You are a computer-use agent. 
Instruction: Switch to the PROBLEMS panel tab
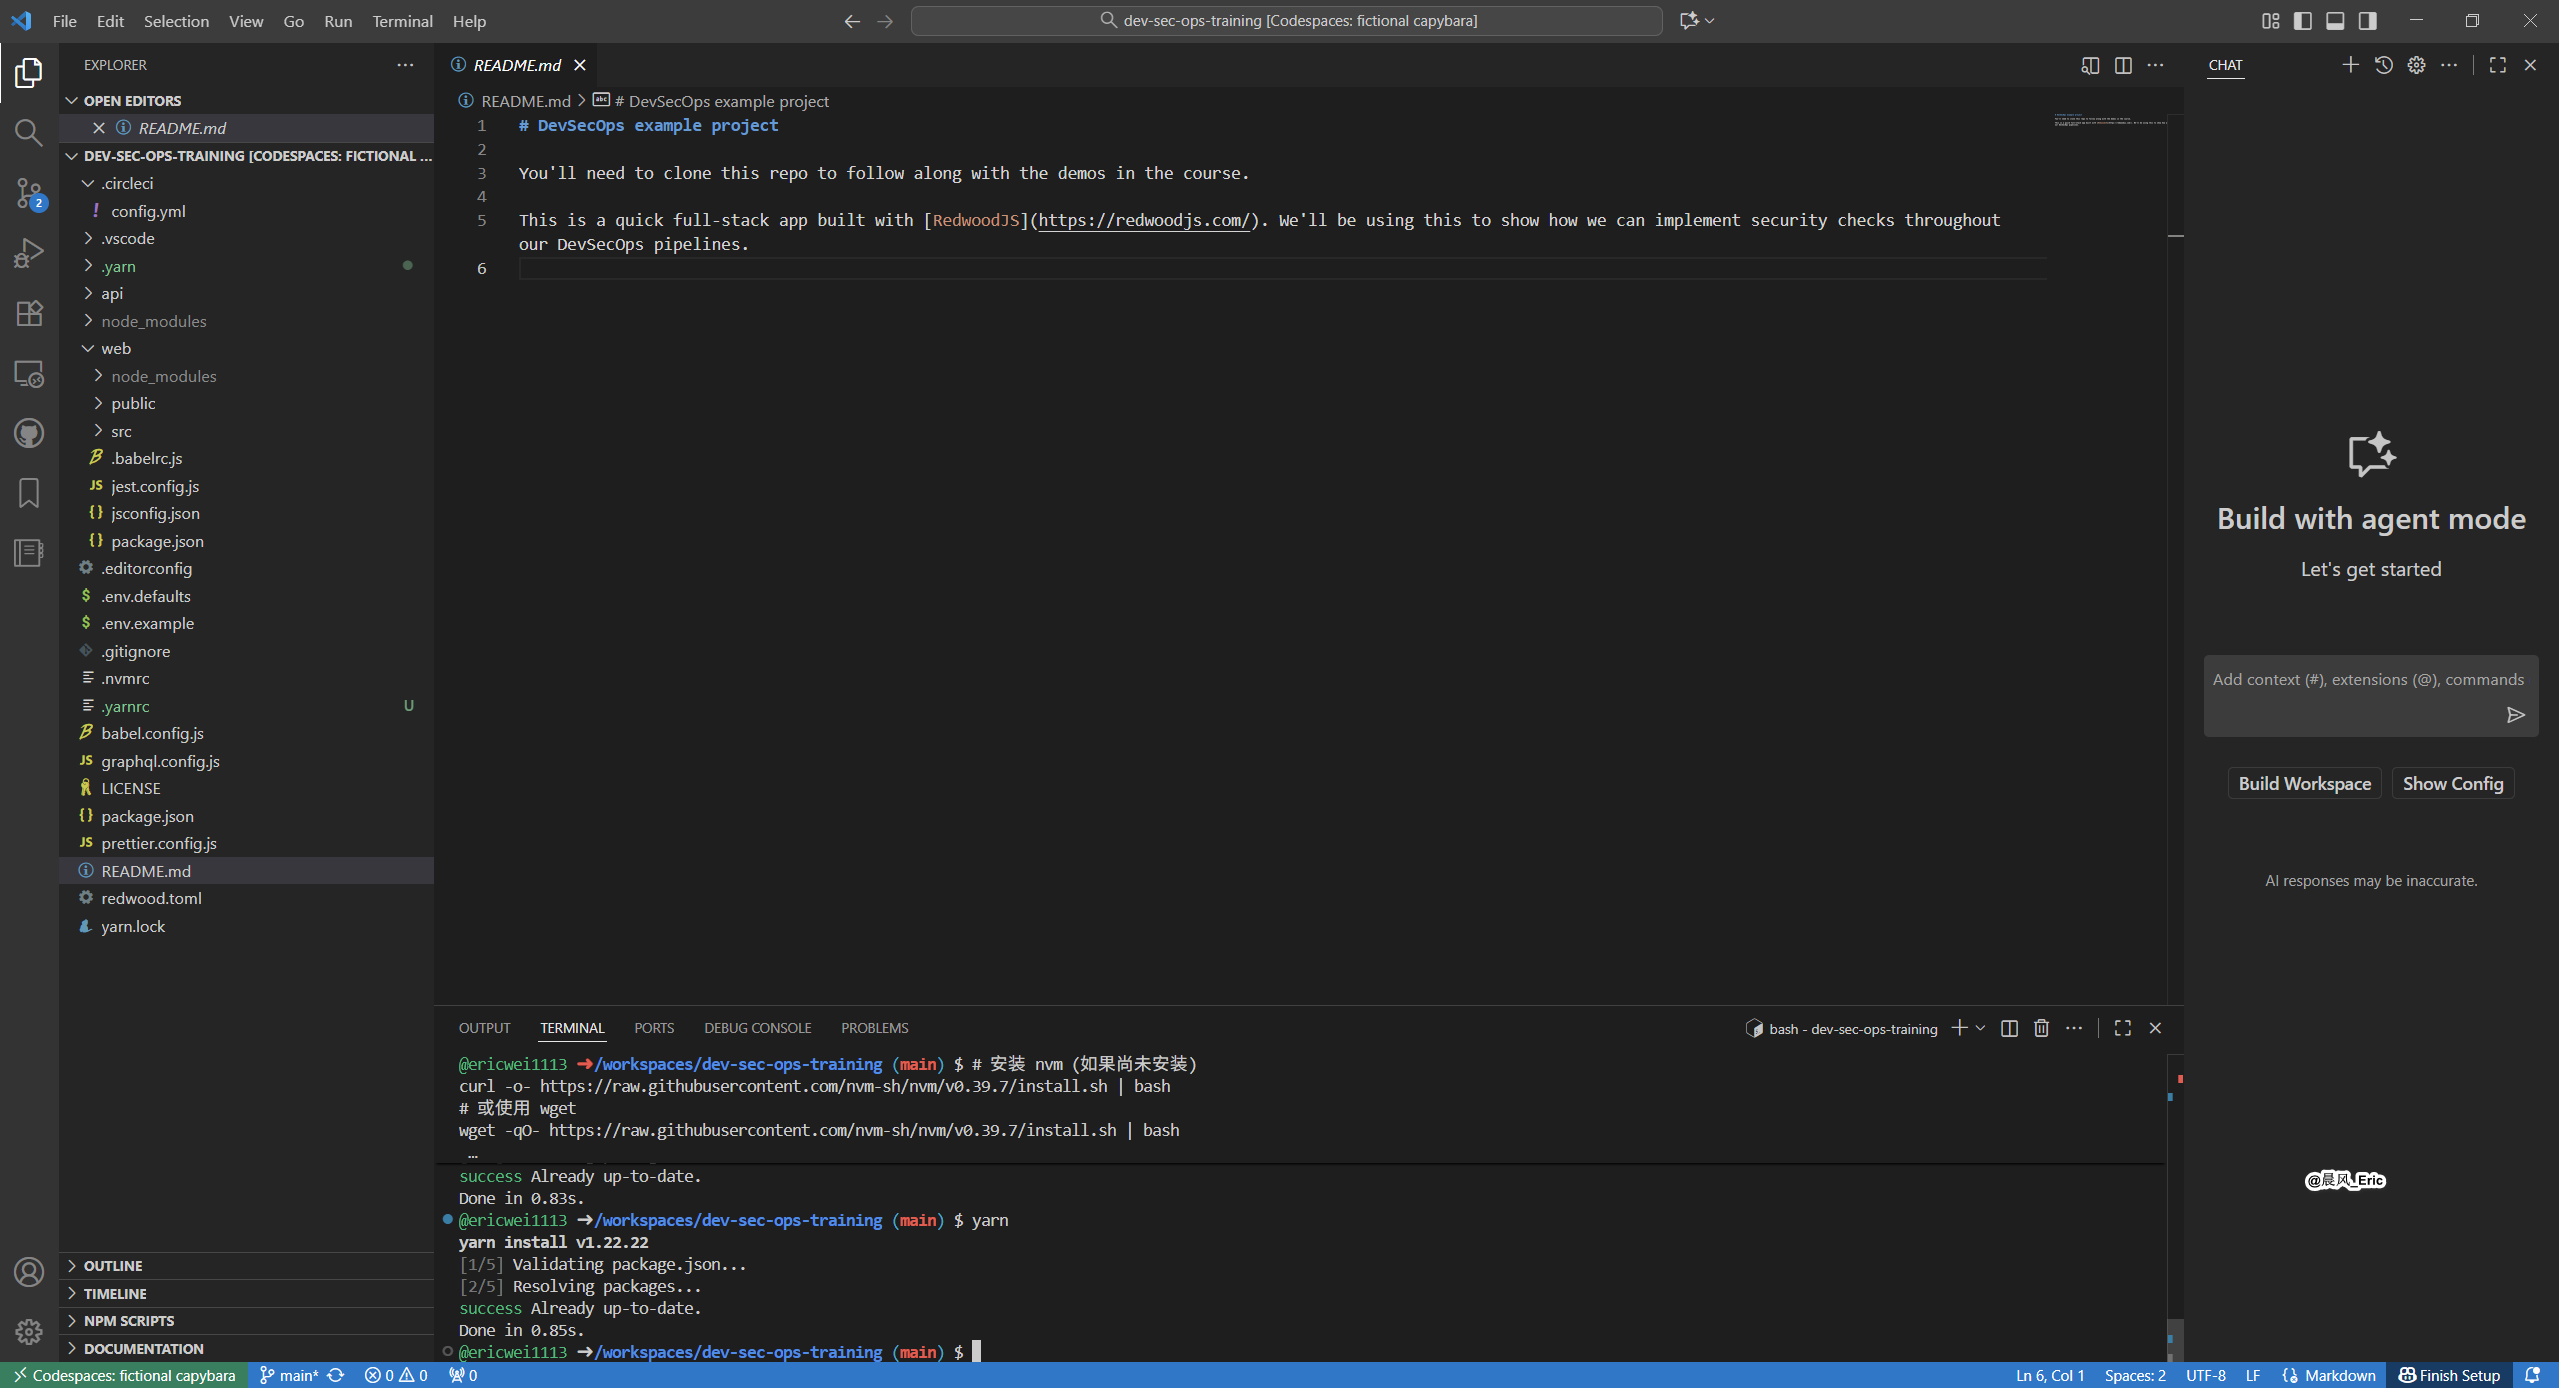pos(874,1028)
